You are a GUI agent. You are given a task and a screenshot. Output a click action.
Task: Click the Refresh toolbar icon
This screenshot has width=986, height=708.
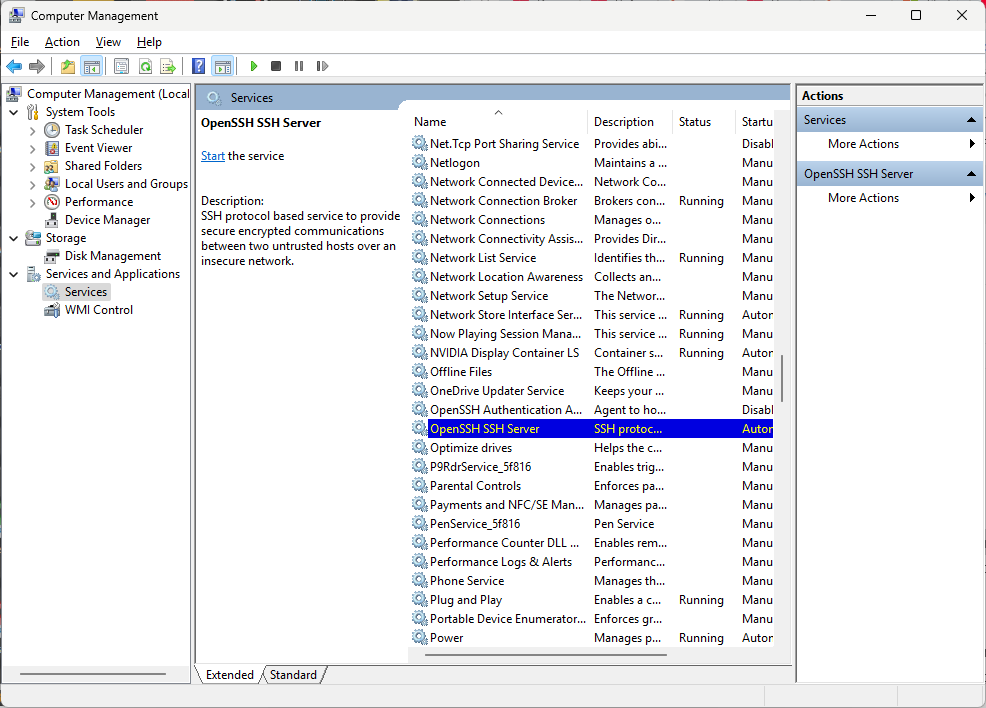point(145,66)
